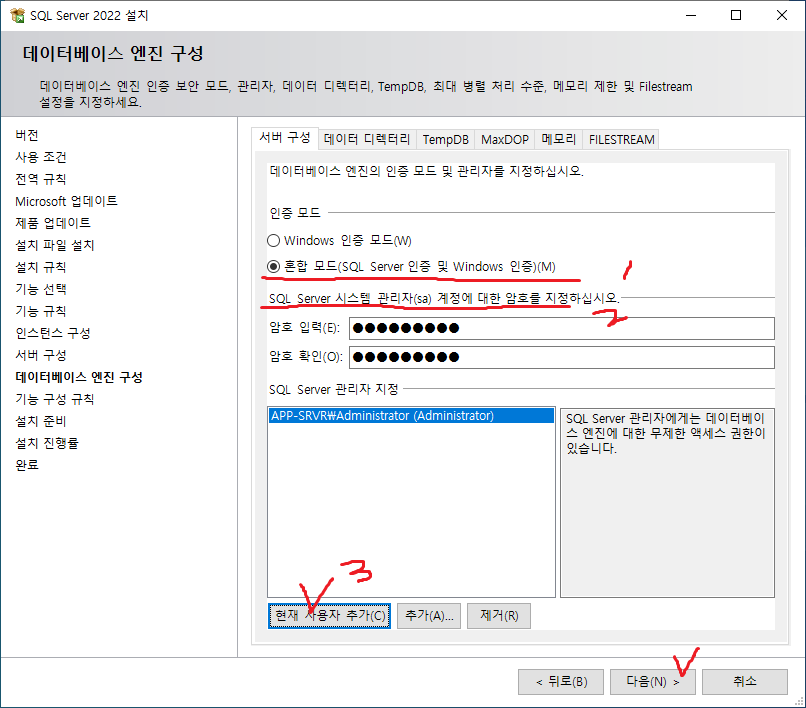Viewport: 806px width, 708px height.
Task: Click 제품 업데이트 step in sidebar
Action: pos(53,223)
